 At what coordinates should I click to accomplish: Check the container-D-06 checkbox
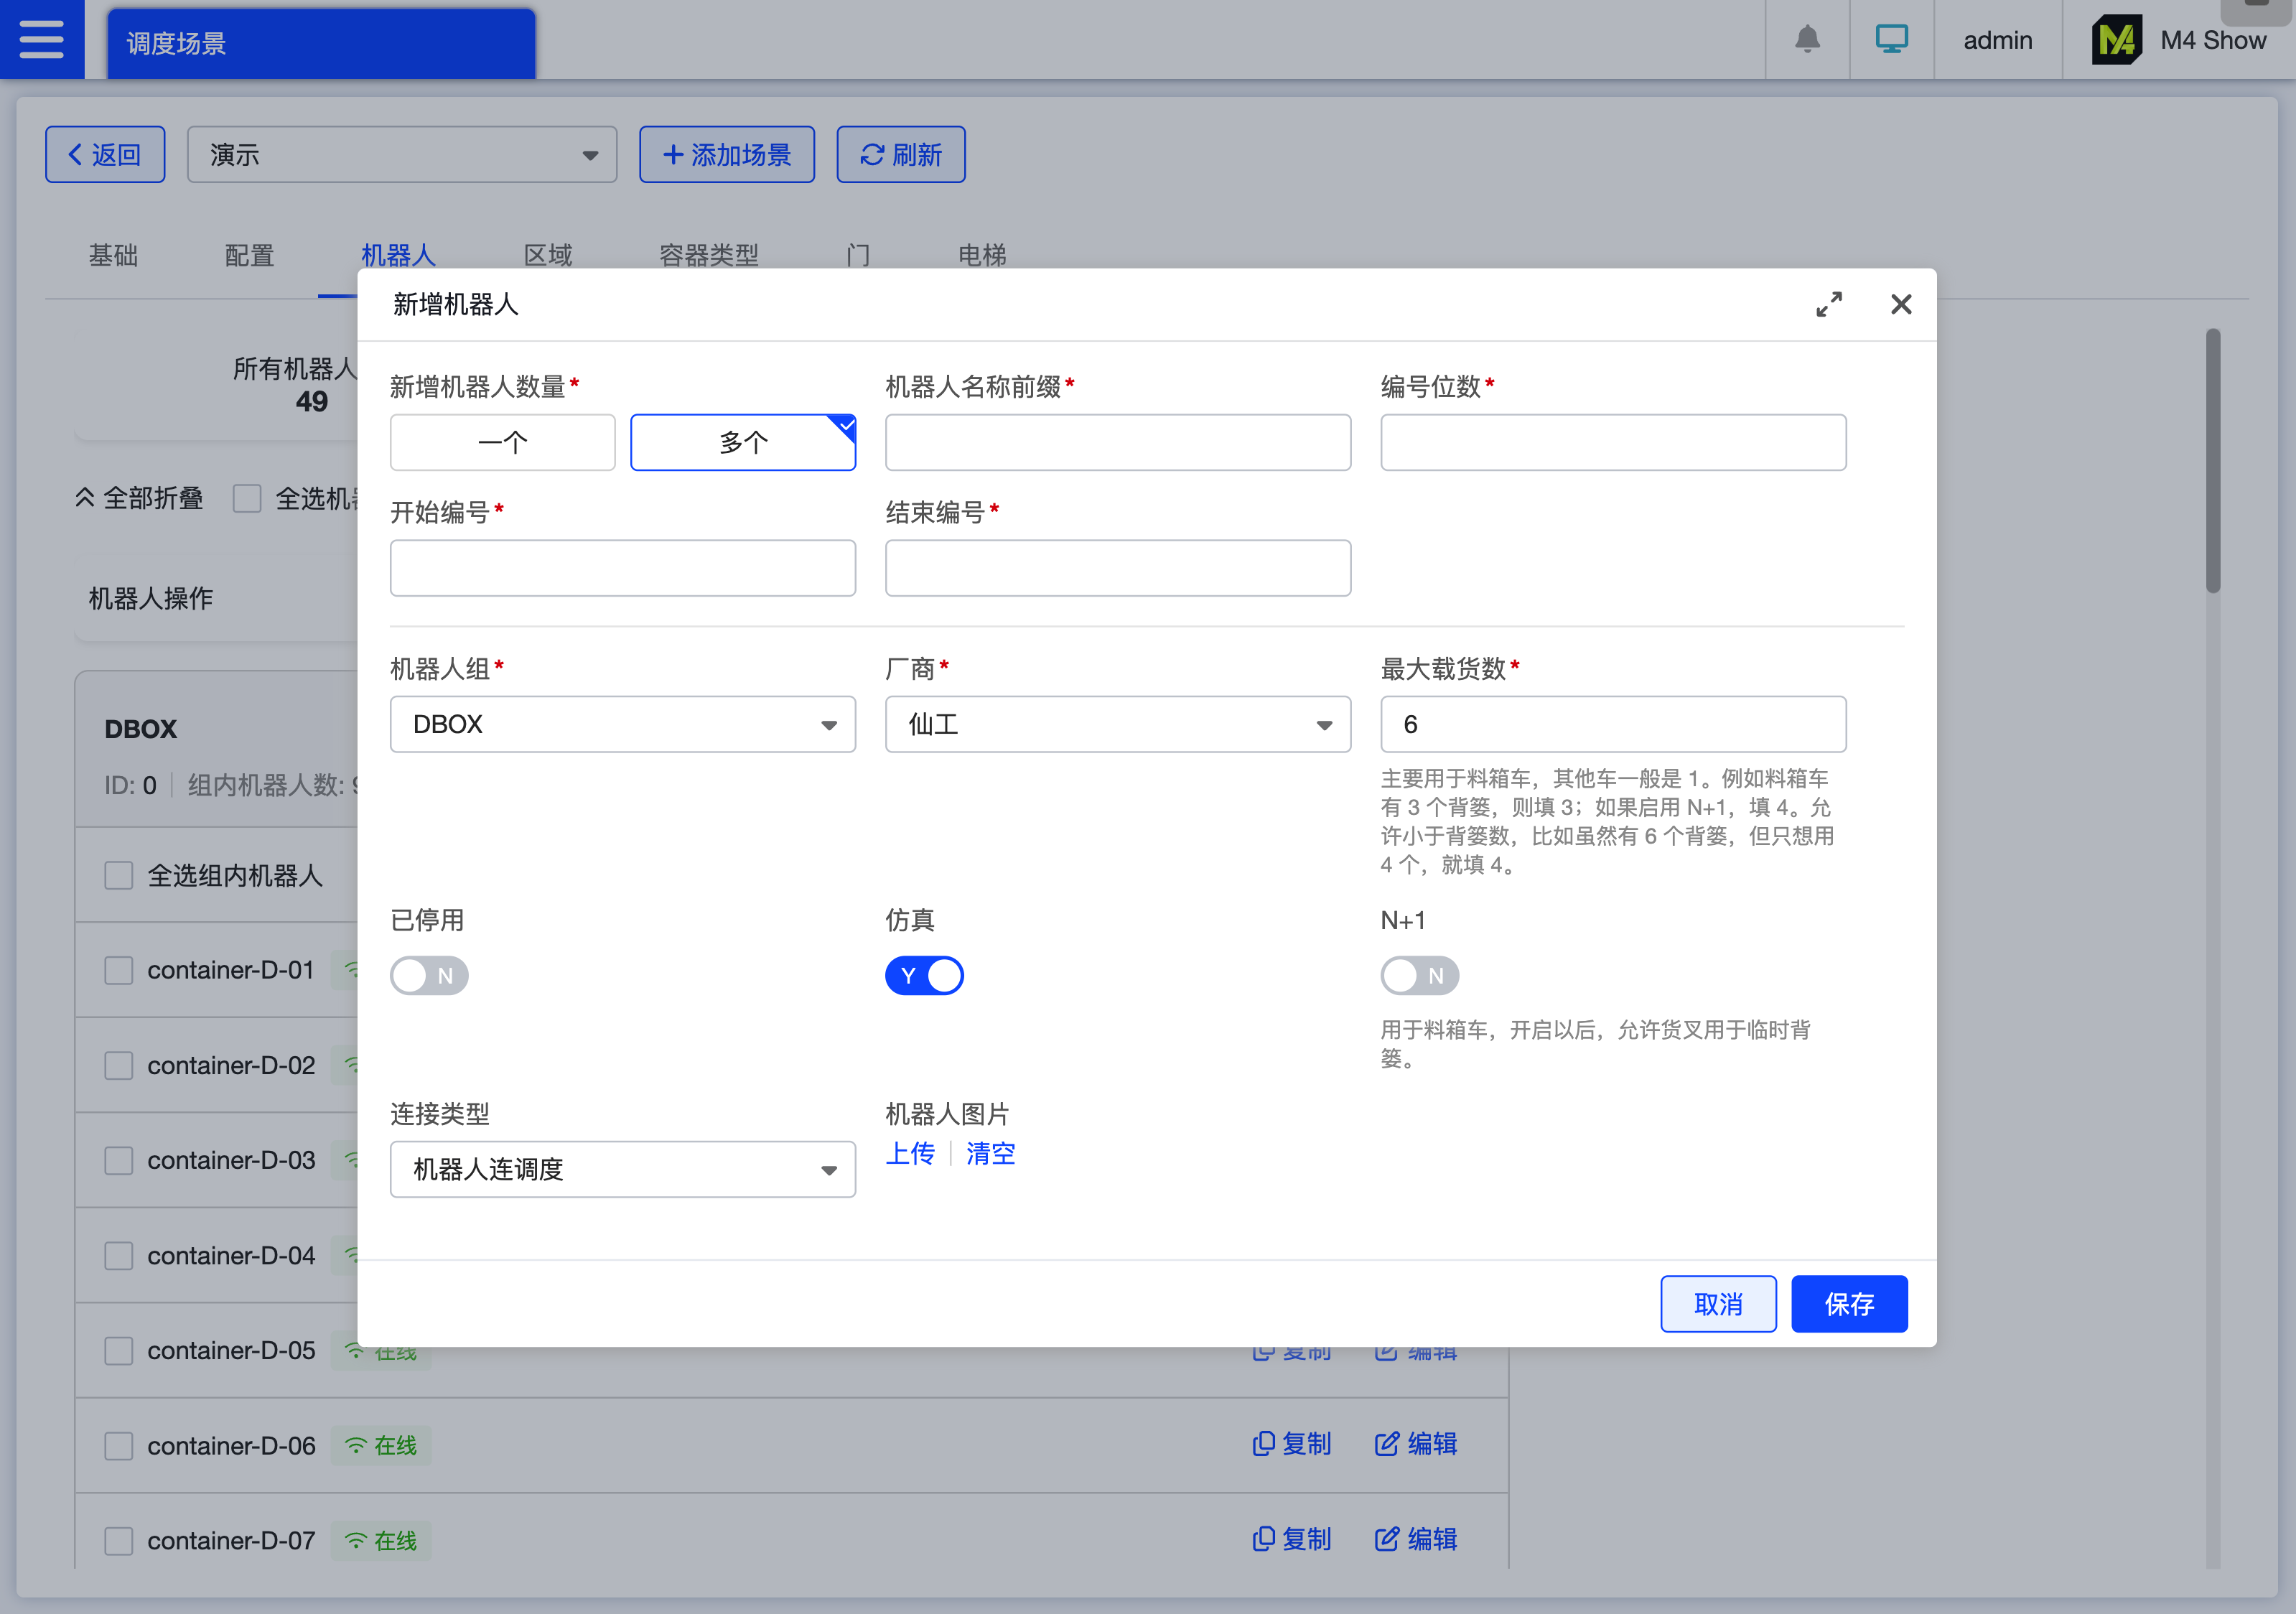[x=119, y=1446]
